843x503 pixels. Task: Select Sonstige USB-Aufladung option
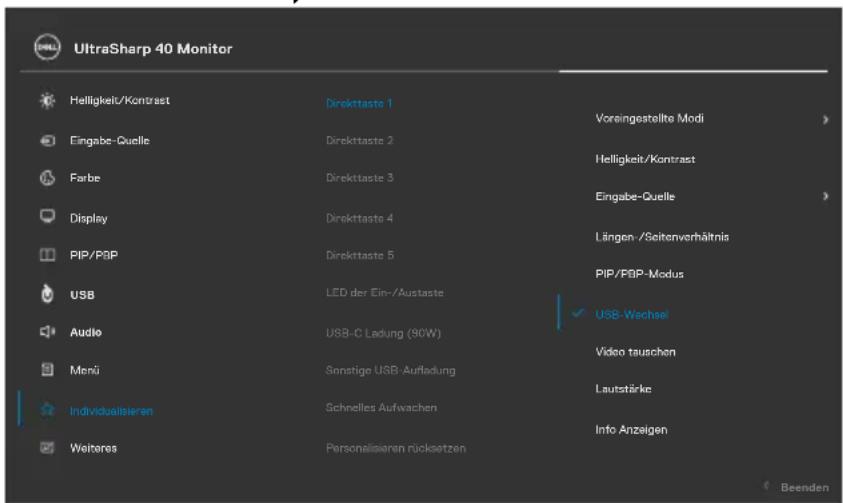click(391, 370)
